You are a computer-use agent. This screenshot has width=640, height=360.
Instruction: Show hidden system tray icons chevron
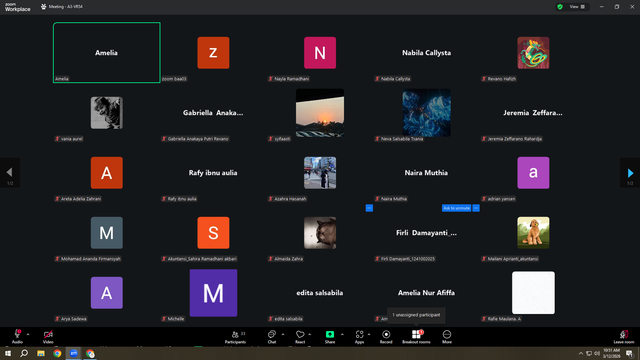pos(581,353)
